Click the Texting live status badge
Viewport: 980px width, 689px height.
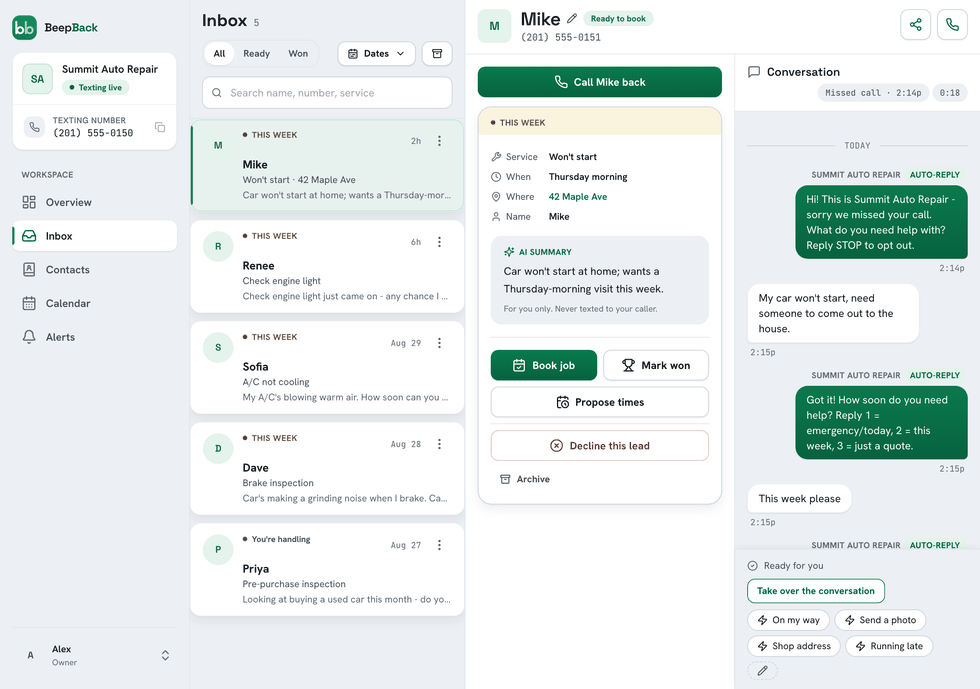pos(96,88)
